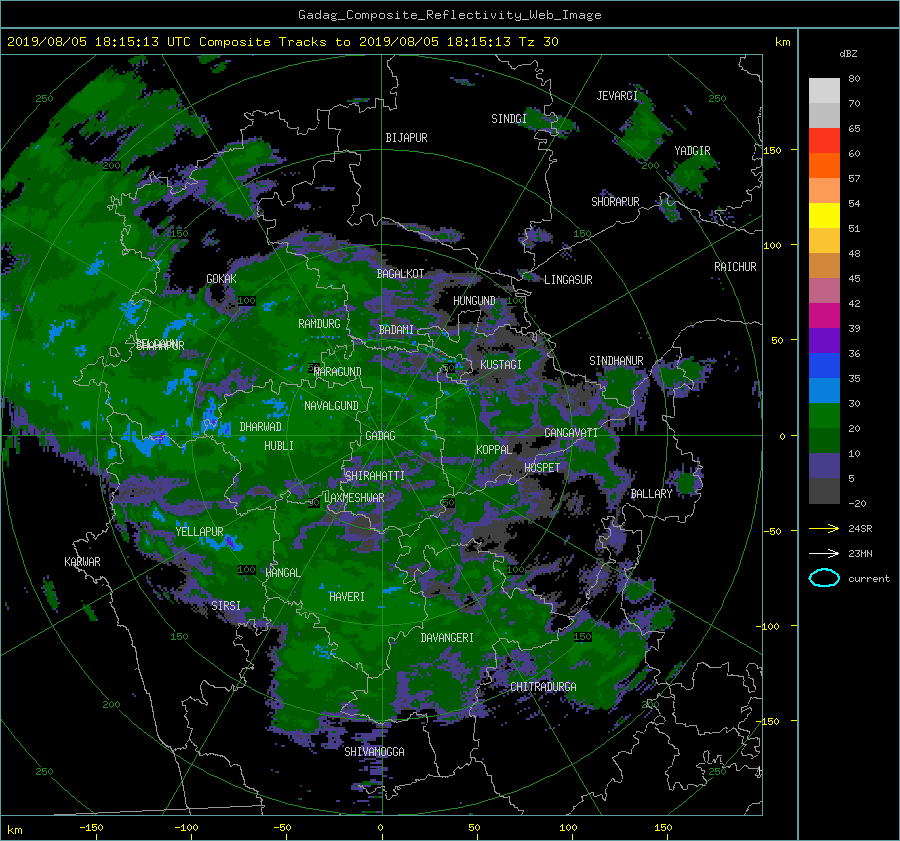Click the yellow 24SR arrow legend icon

tap(824, 529)
